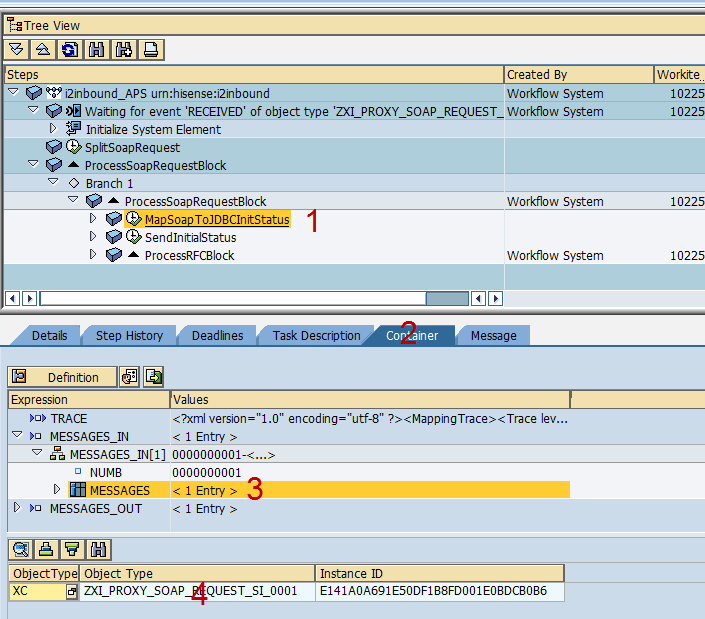Click the Find binoculars icon in Tree View toolbar
Viewport: 705px width, 619px height.
(x=97, y=49)
